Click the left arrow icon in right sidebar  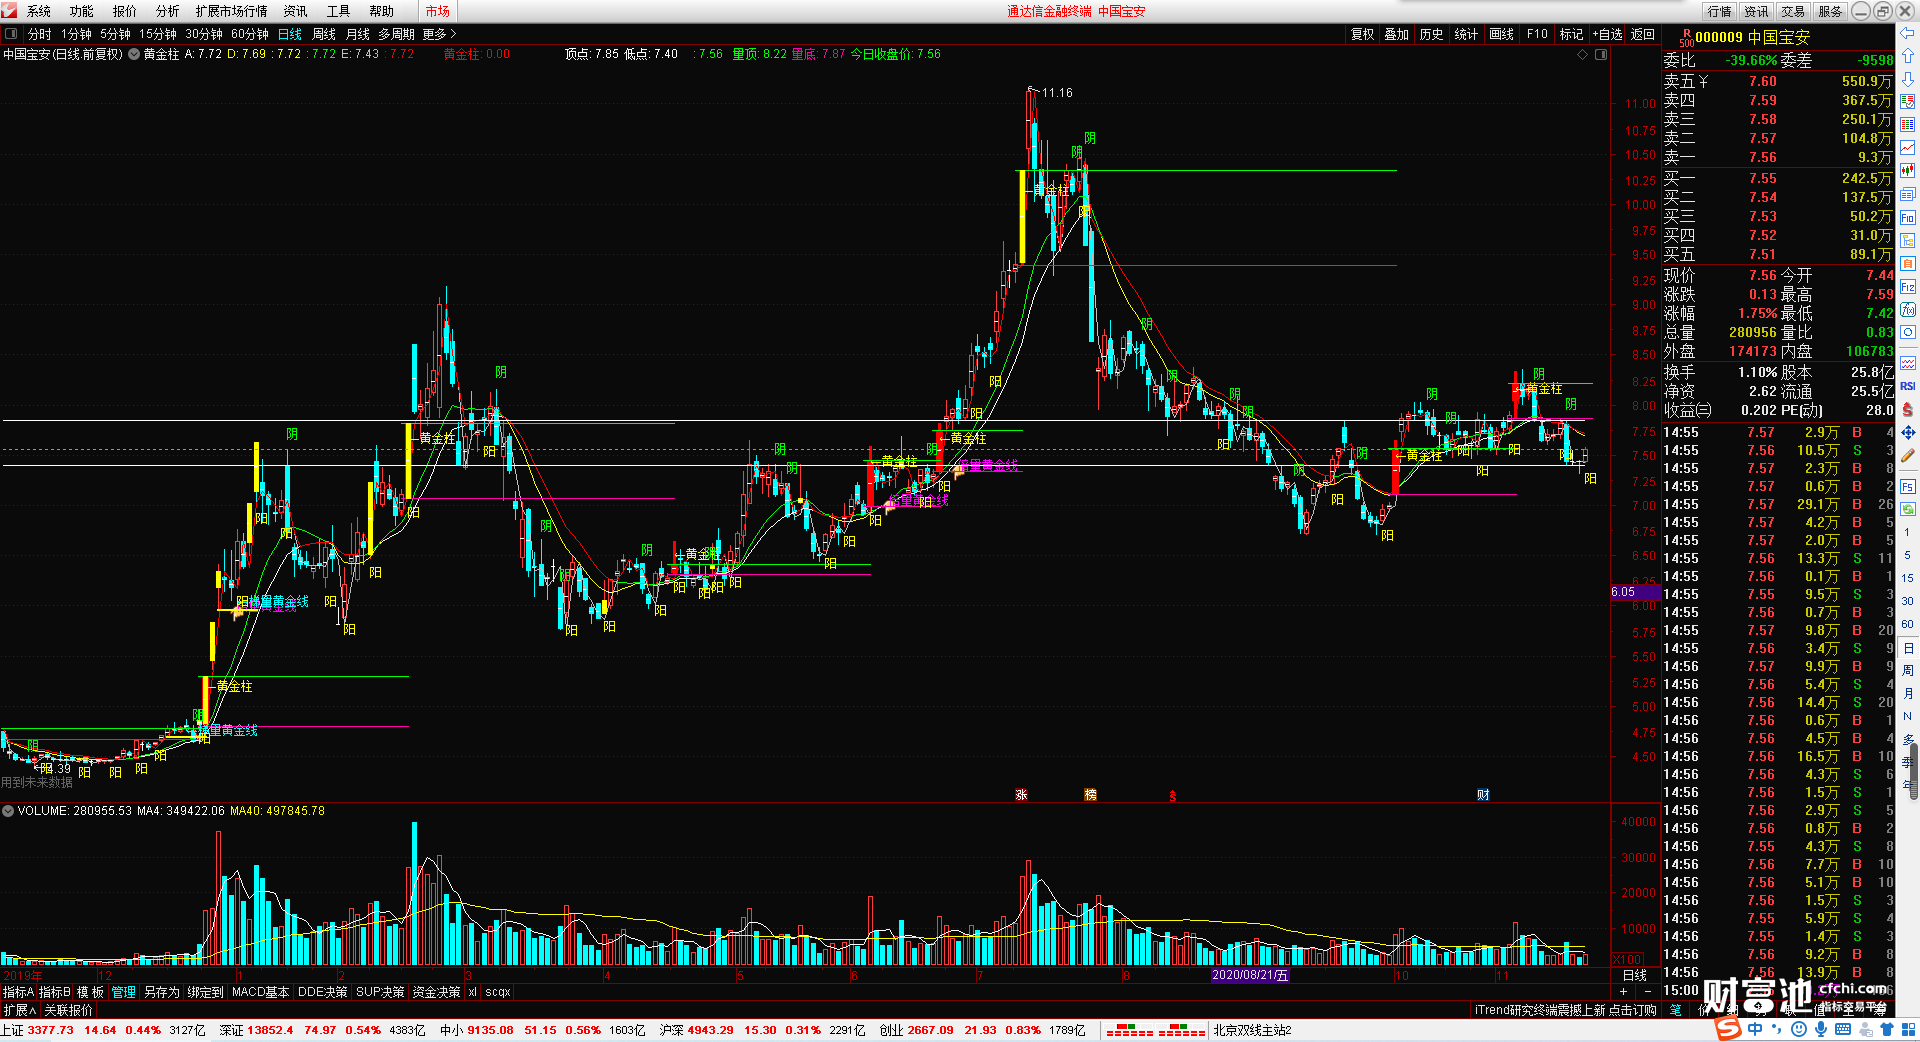point(1908,33)
